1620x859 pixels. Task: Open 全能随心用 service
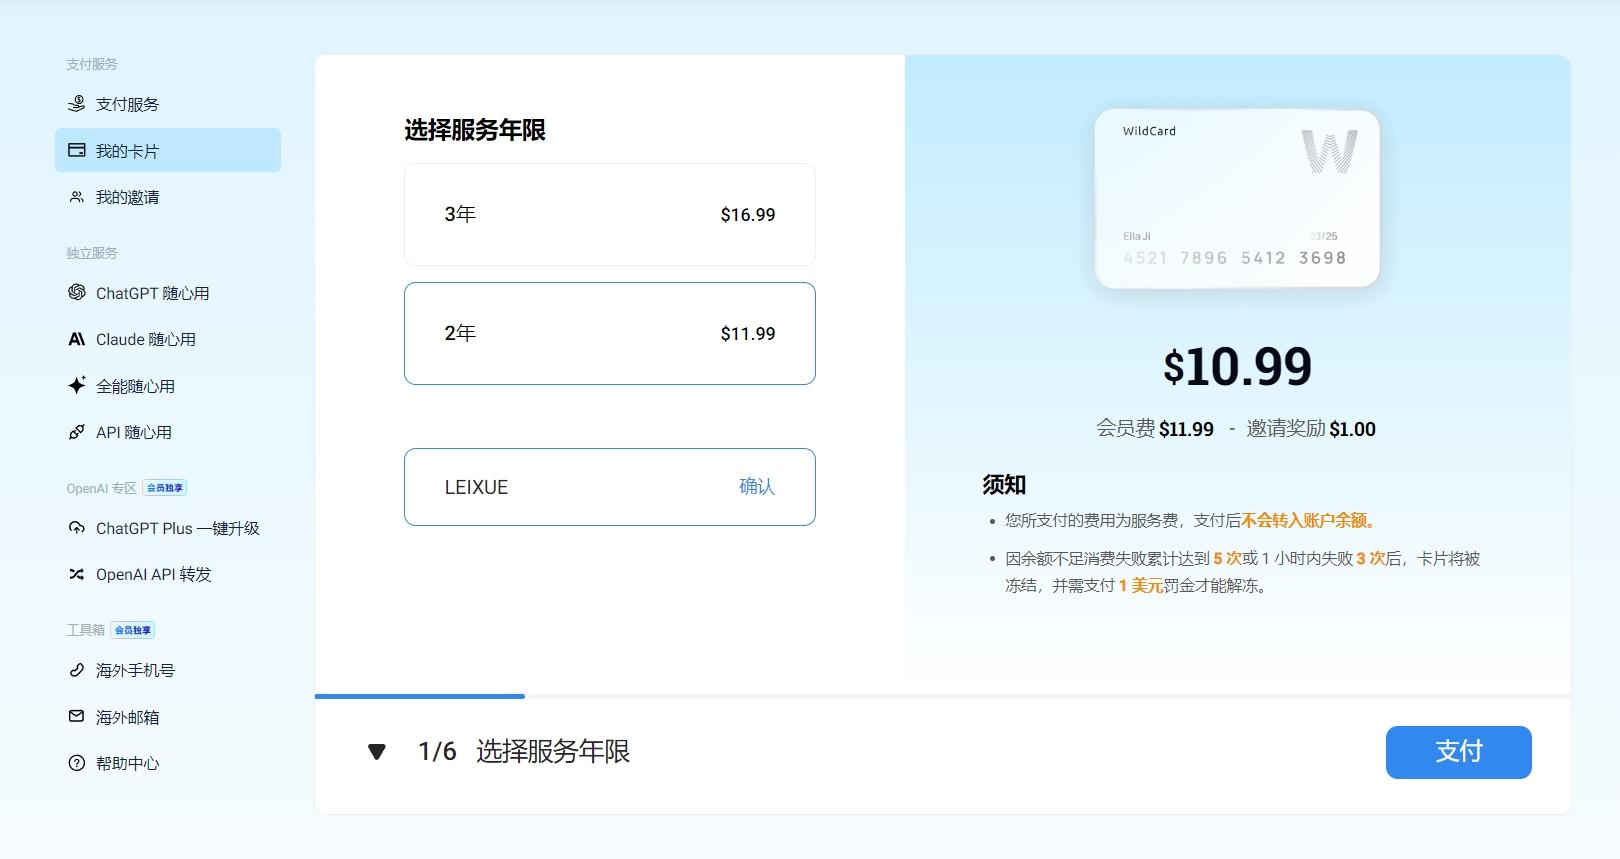point(168,386)
